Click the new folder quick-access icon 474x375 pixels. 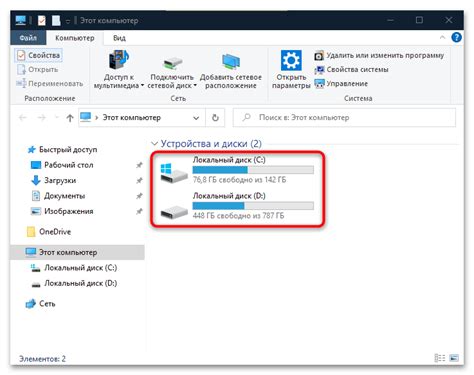point(56,20)
